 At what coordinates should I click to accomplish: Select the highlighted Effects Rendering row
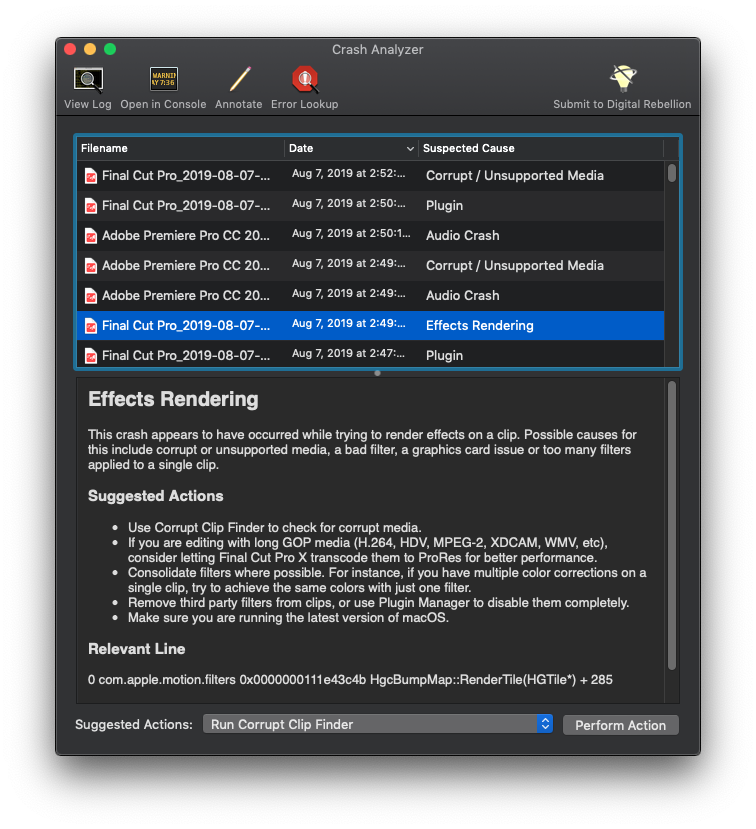tap(370, 326)
